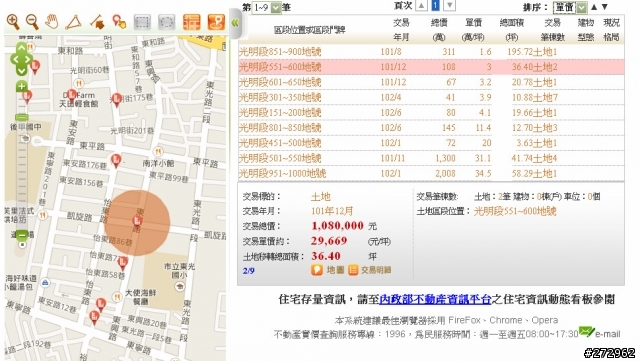Choose the circle selection tool

pos(166,22)
